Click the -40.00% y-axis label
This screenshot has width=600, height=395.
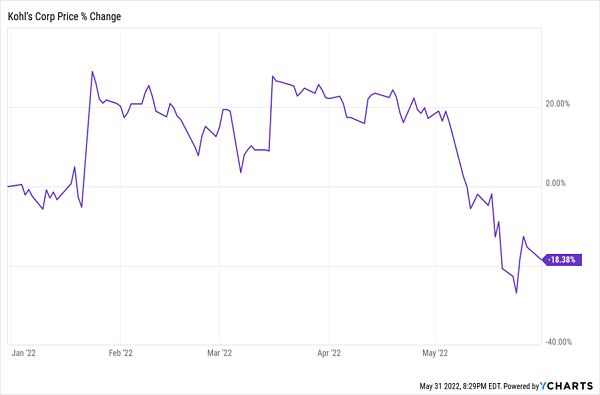point(558,342)
